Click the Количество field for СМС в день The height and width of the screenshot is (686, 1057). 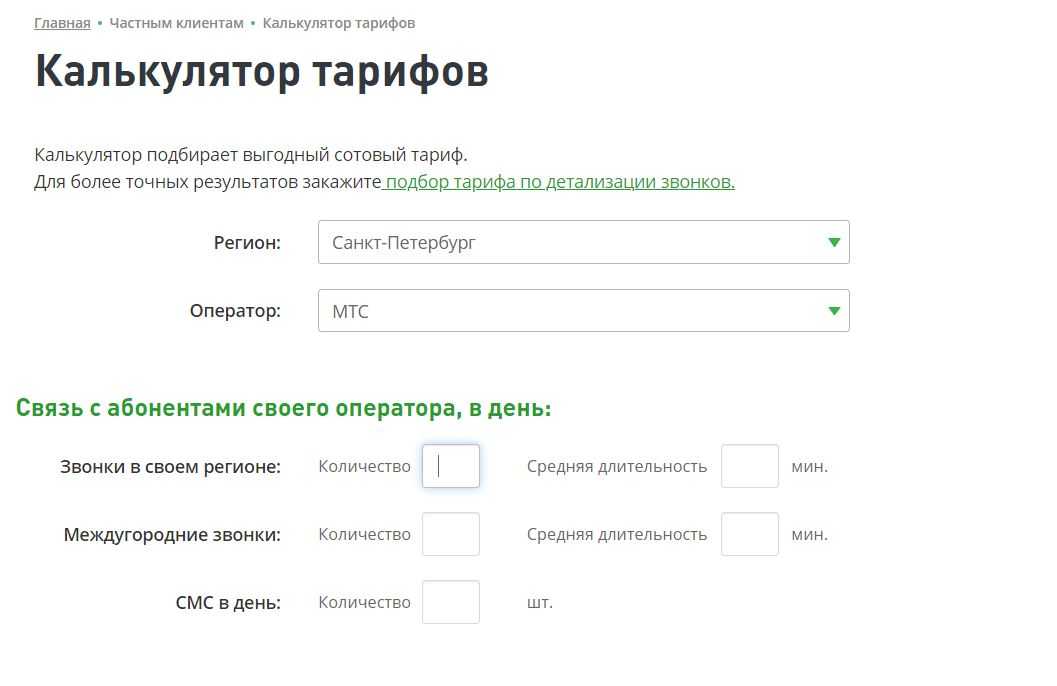click(x=451, y=602)
